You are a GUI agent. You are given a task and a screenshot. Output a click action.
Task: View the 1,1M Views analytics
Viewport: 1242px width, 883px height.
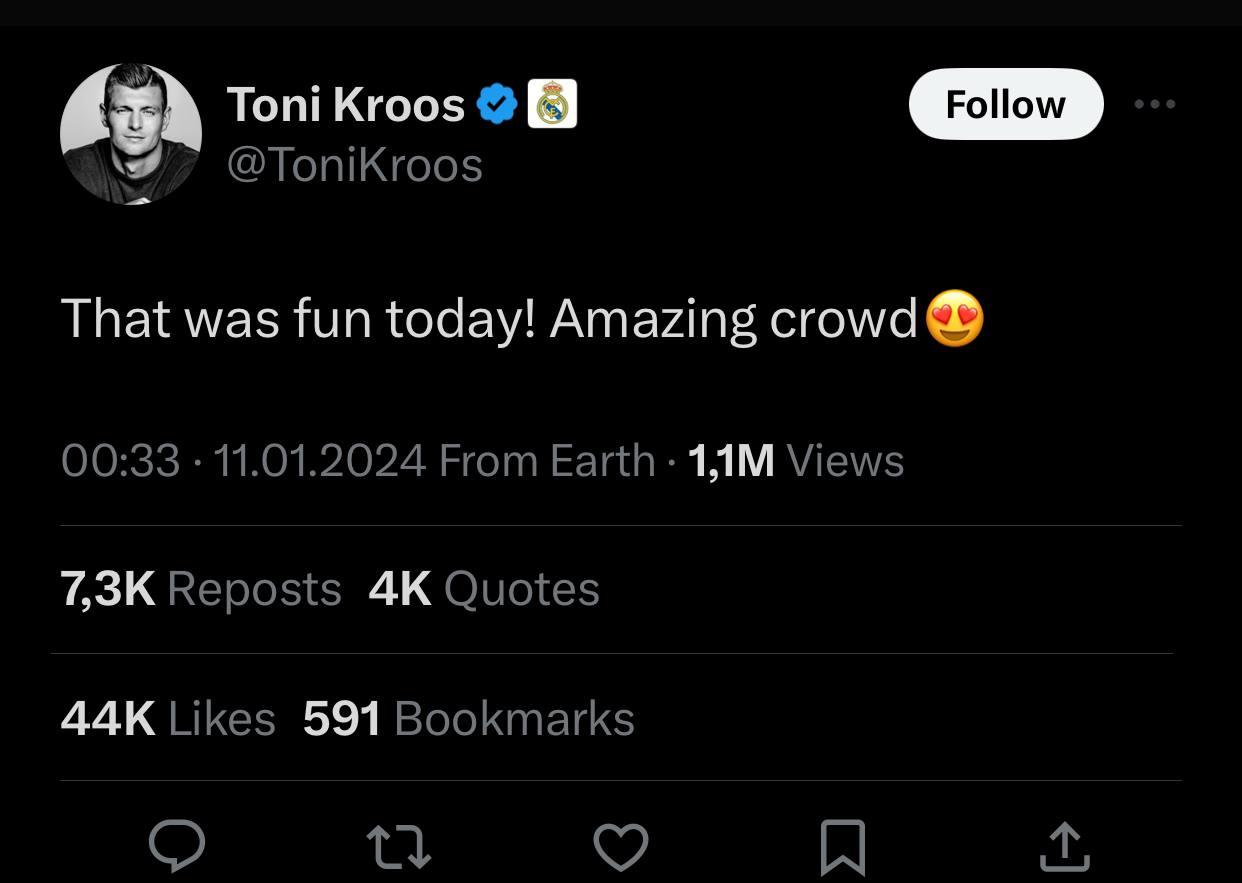click(796, 461)
